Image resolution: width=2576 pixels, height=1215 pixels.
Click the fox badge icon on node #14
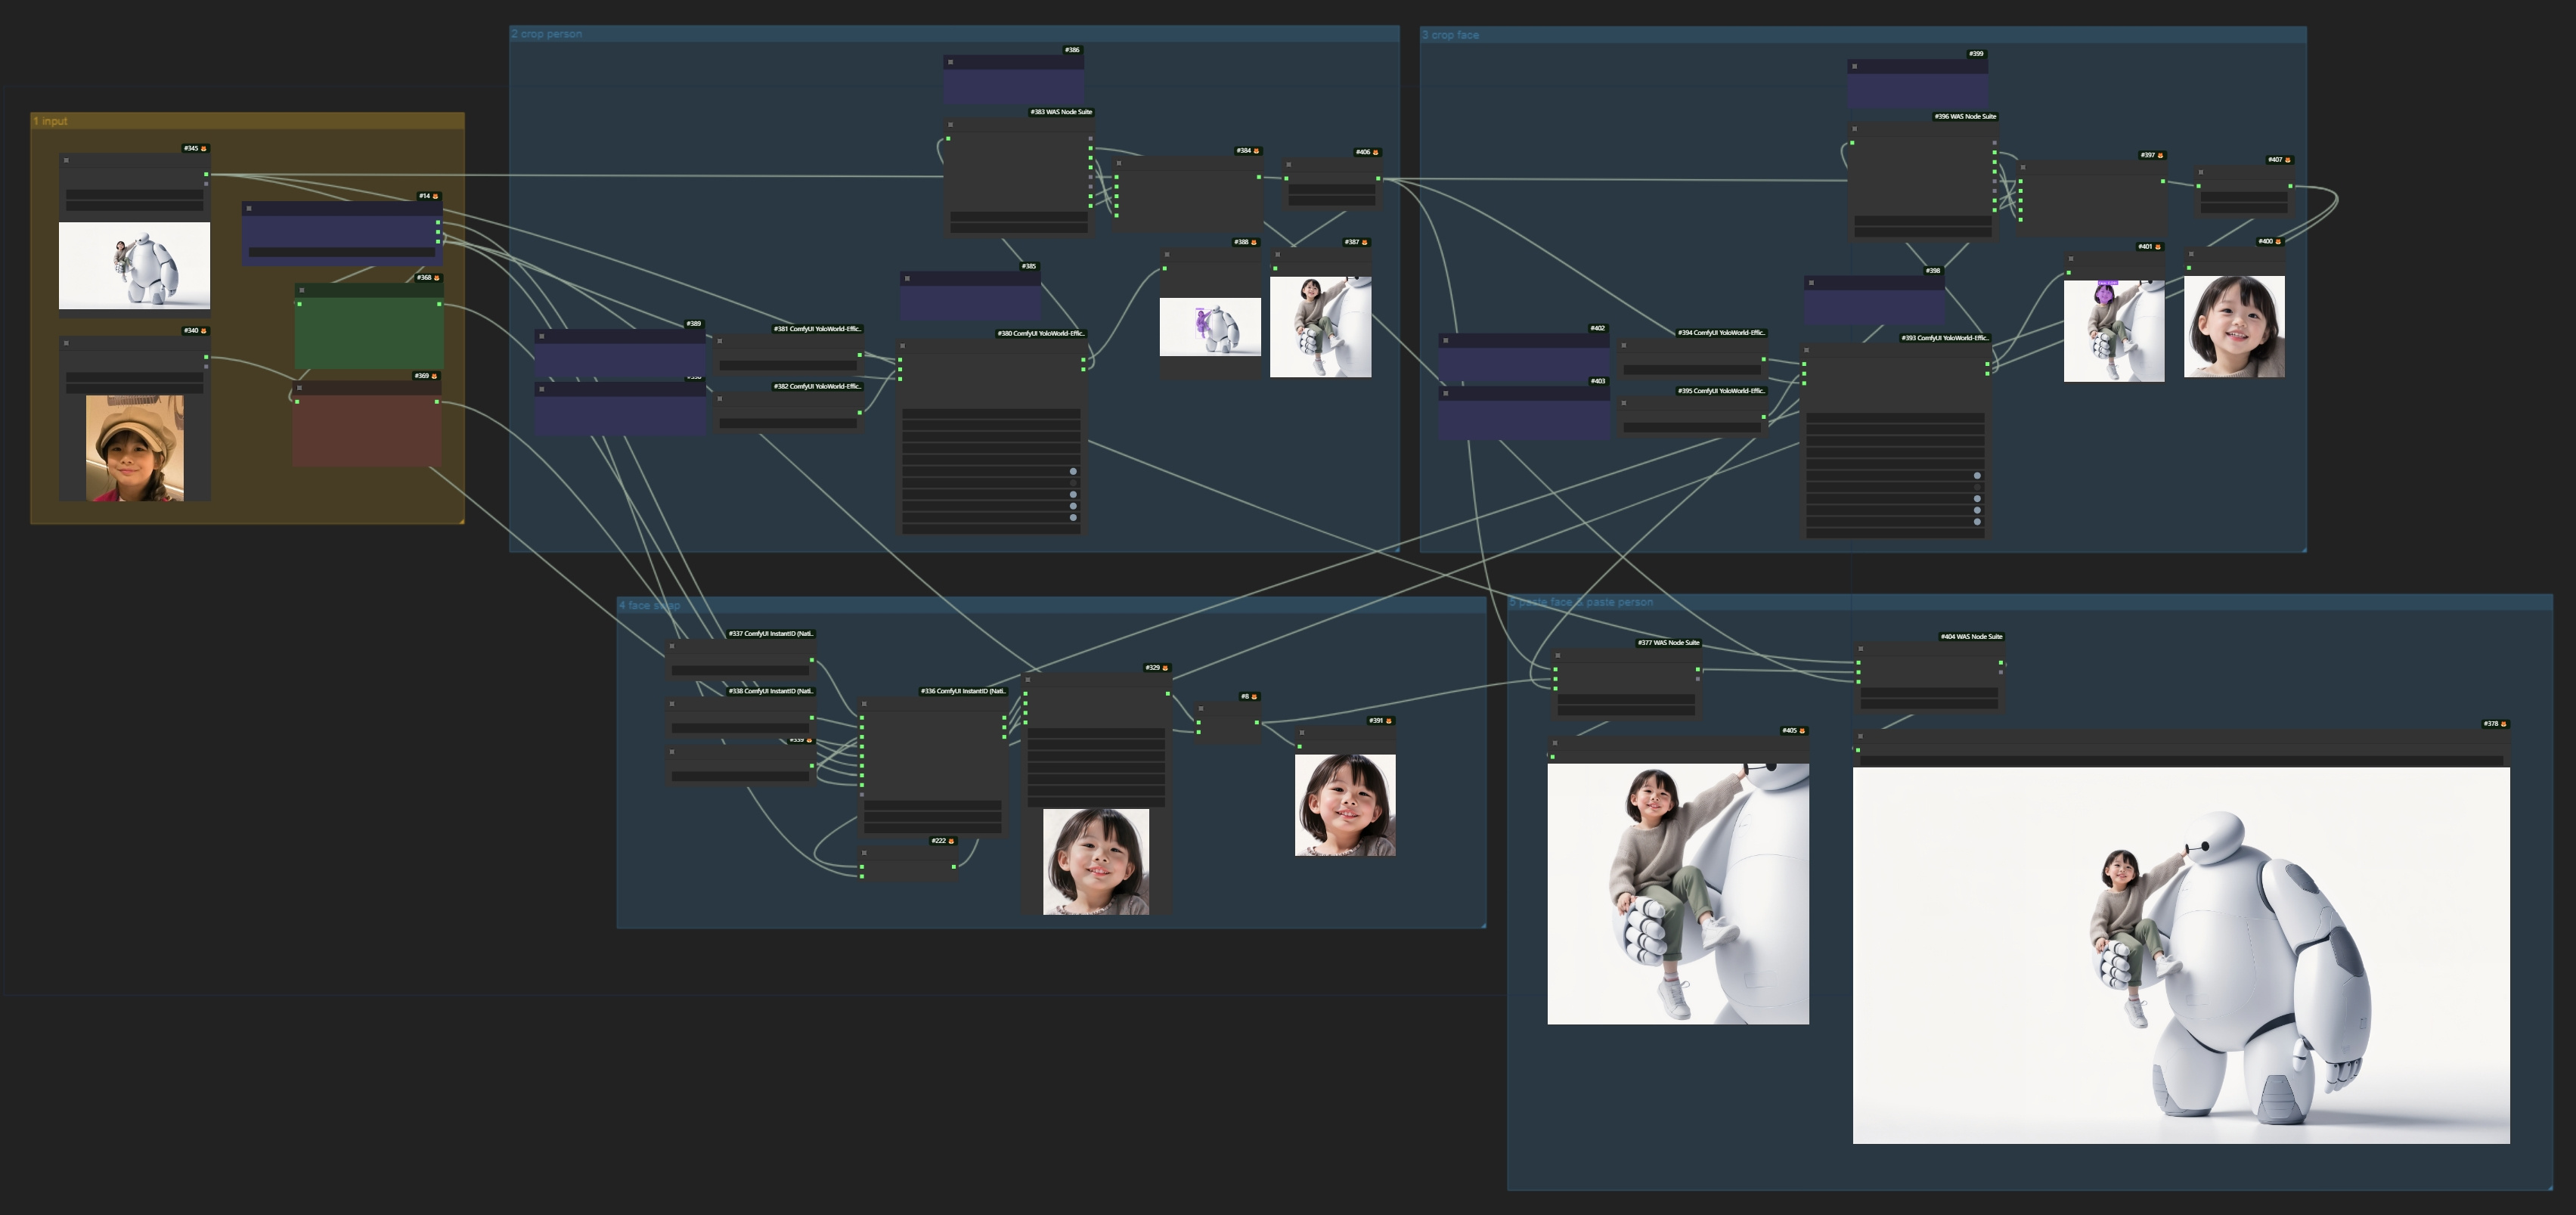pyautogui.click(x=436, y=197)
